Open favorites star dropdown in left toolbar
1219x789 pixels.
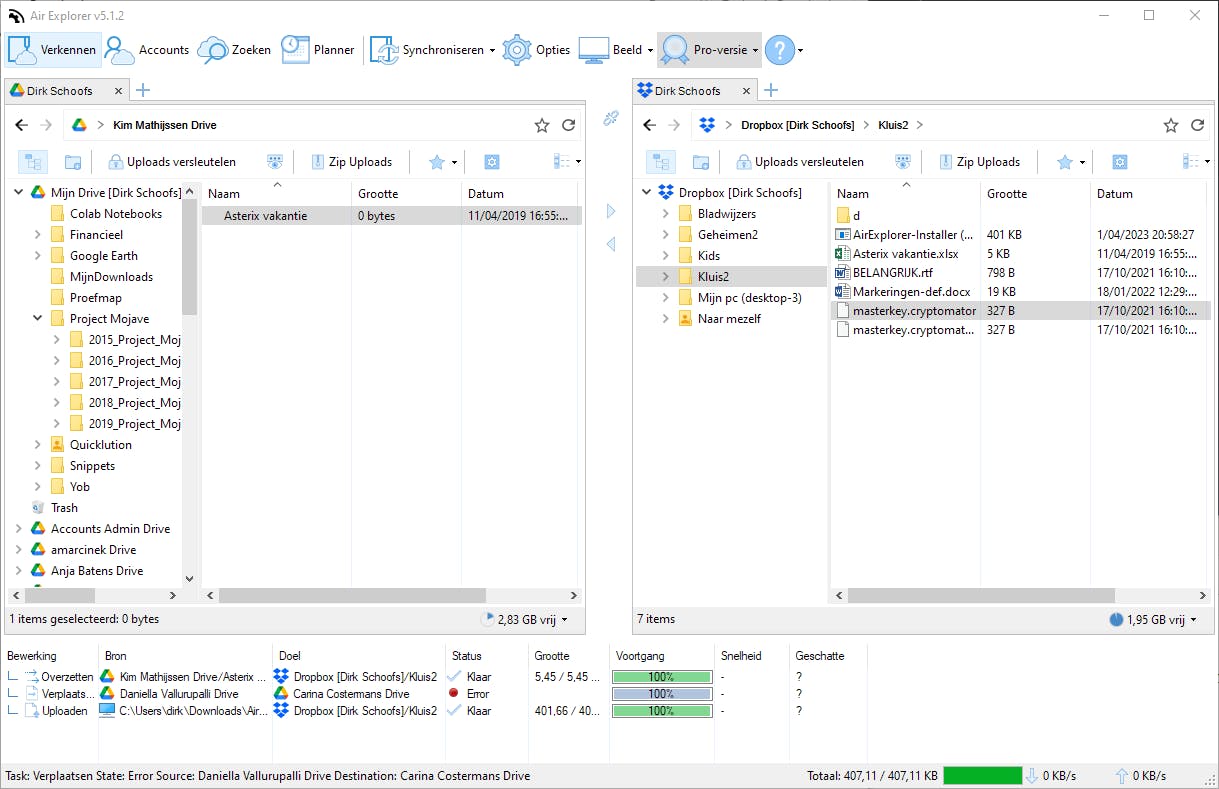click(x=443, y=162)
